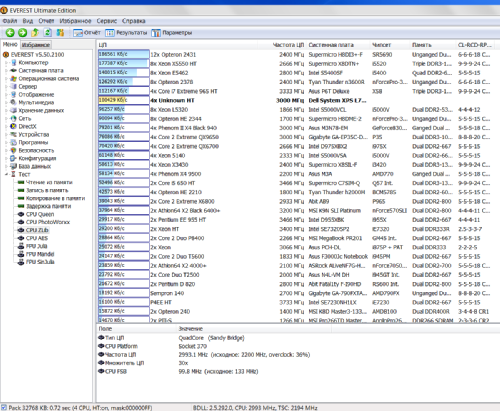
Task: Select the CPU AES benchmark icon
Action: pyautogui.click(x=21, y=238)
